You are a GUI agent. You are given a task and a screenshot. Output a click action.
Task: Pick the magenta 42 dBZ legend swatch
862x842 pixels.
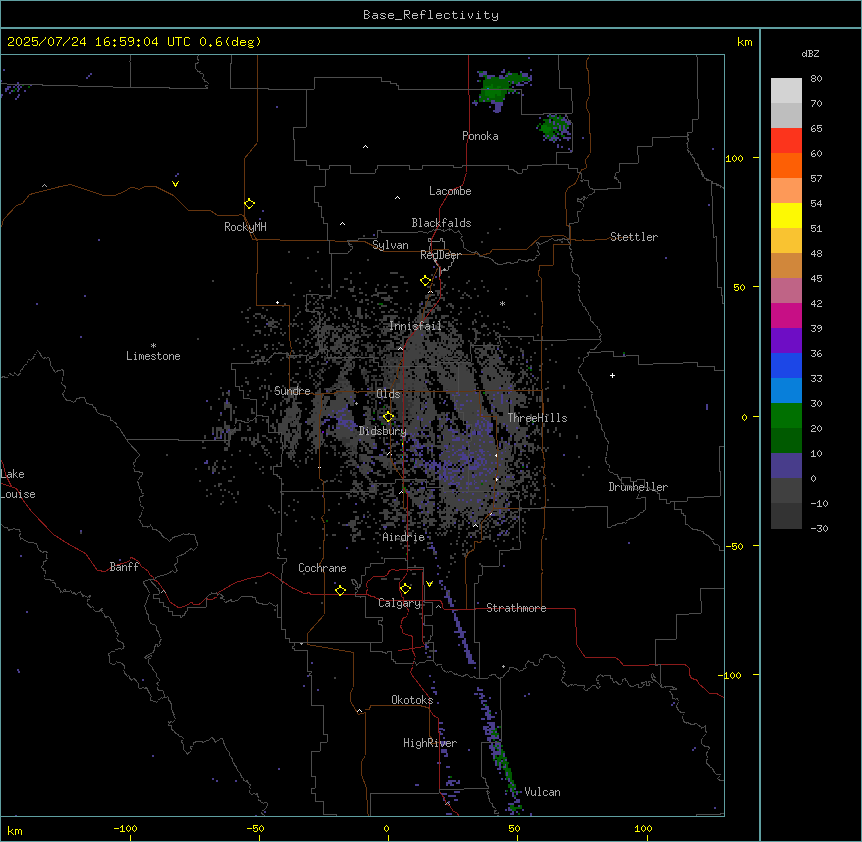[x=786, y=315]
